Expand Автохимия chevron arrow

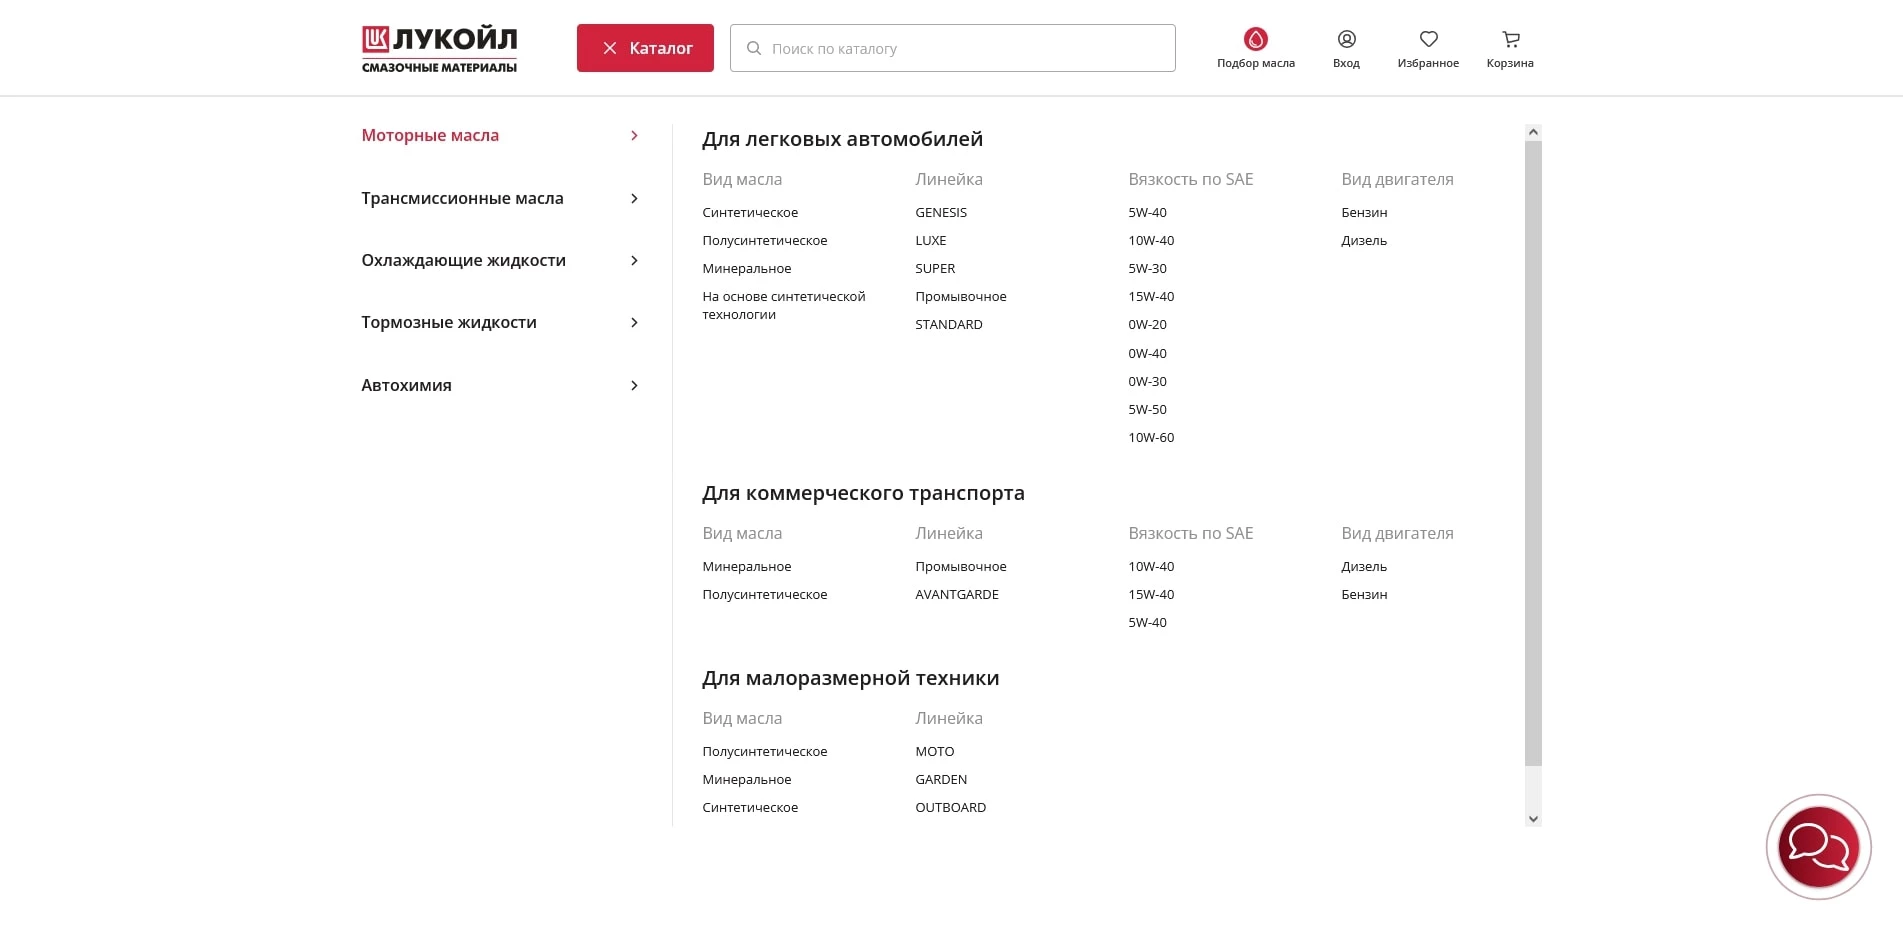click(x=634, y=386)
